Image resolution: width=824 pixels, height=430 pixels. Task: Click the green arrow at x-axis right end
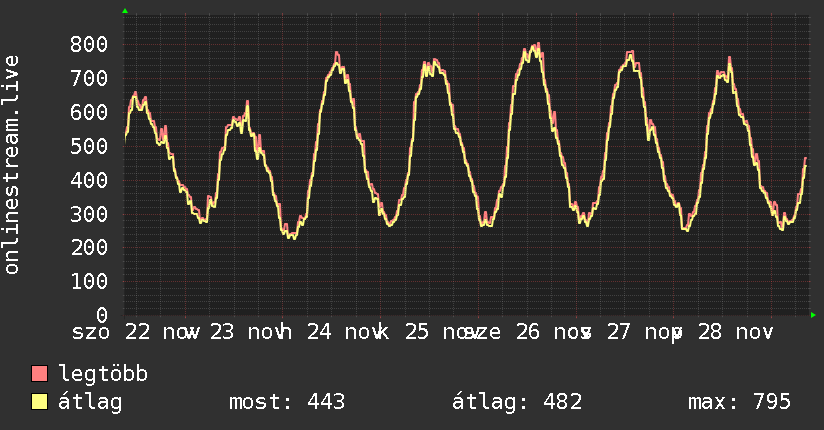tap(813, 315)
